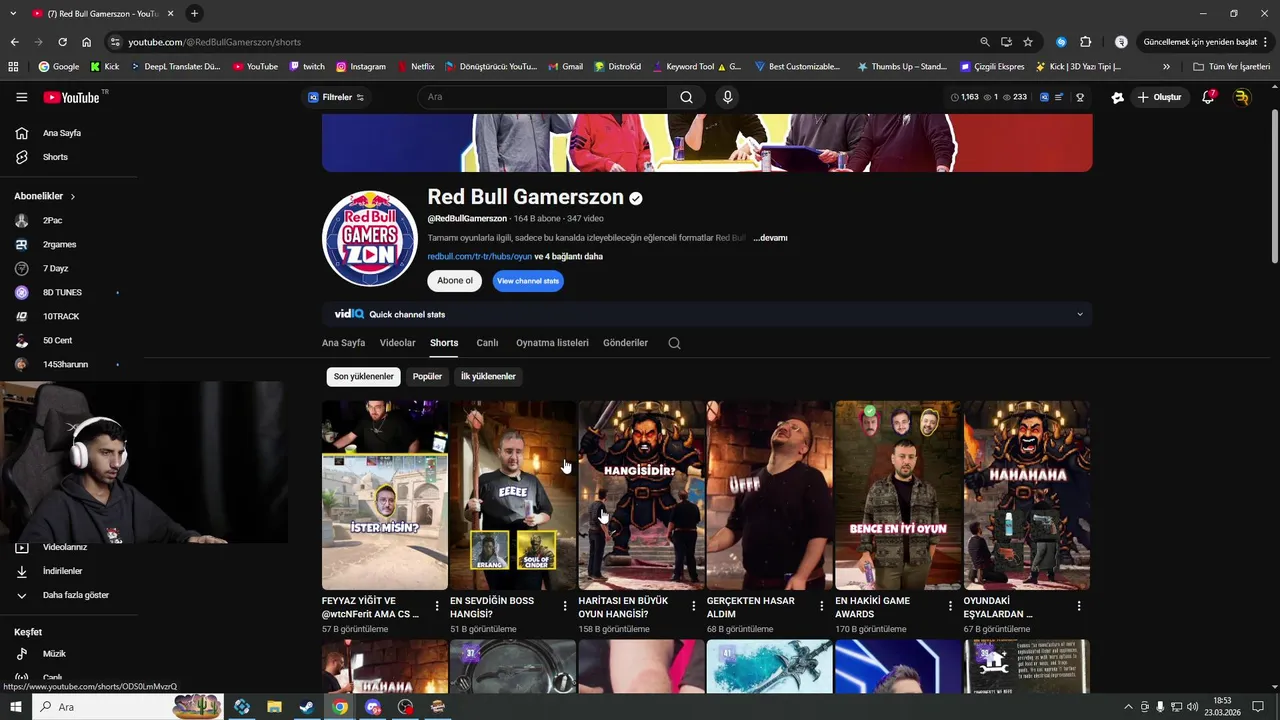Click the Chrome zoom magnifier in address bar

coord(985,42)
